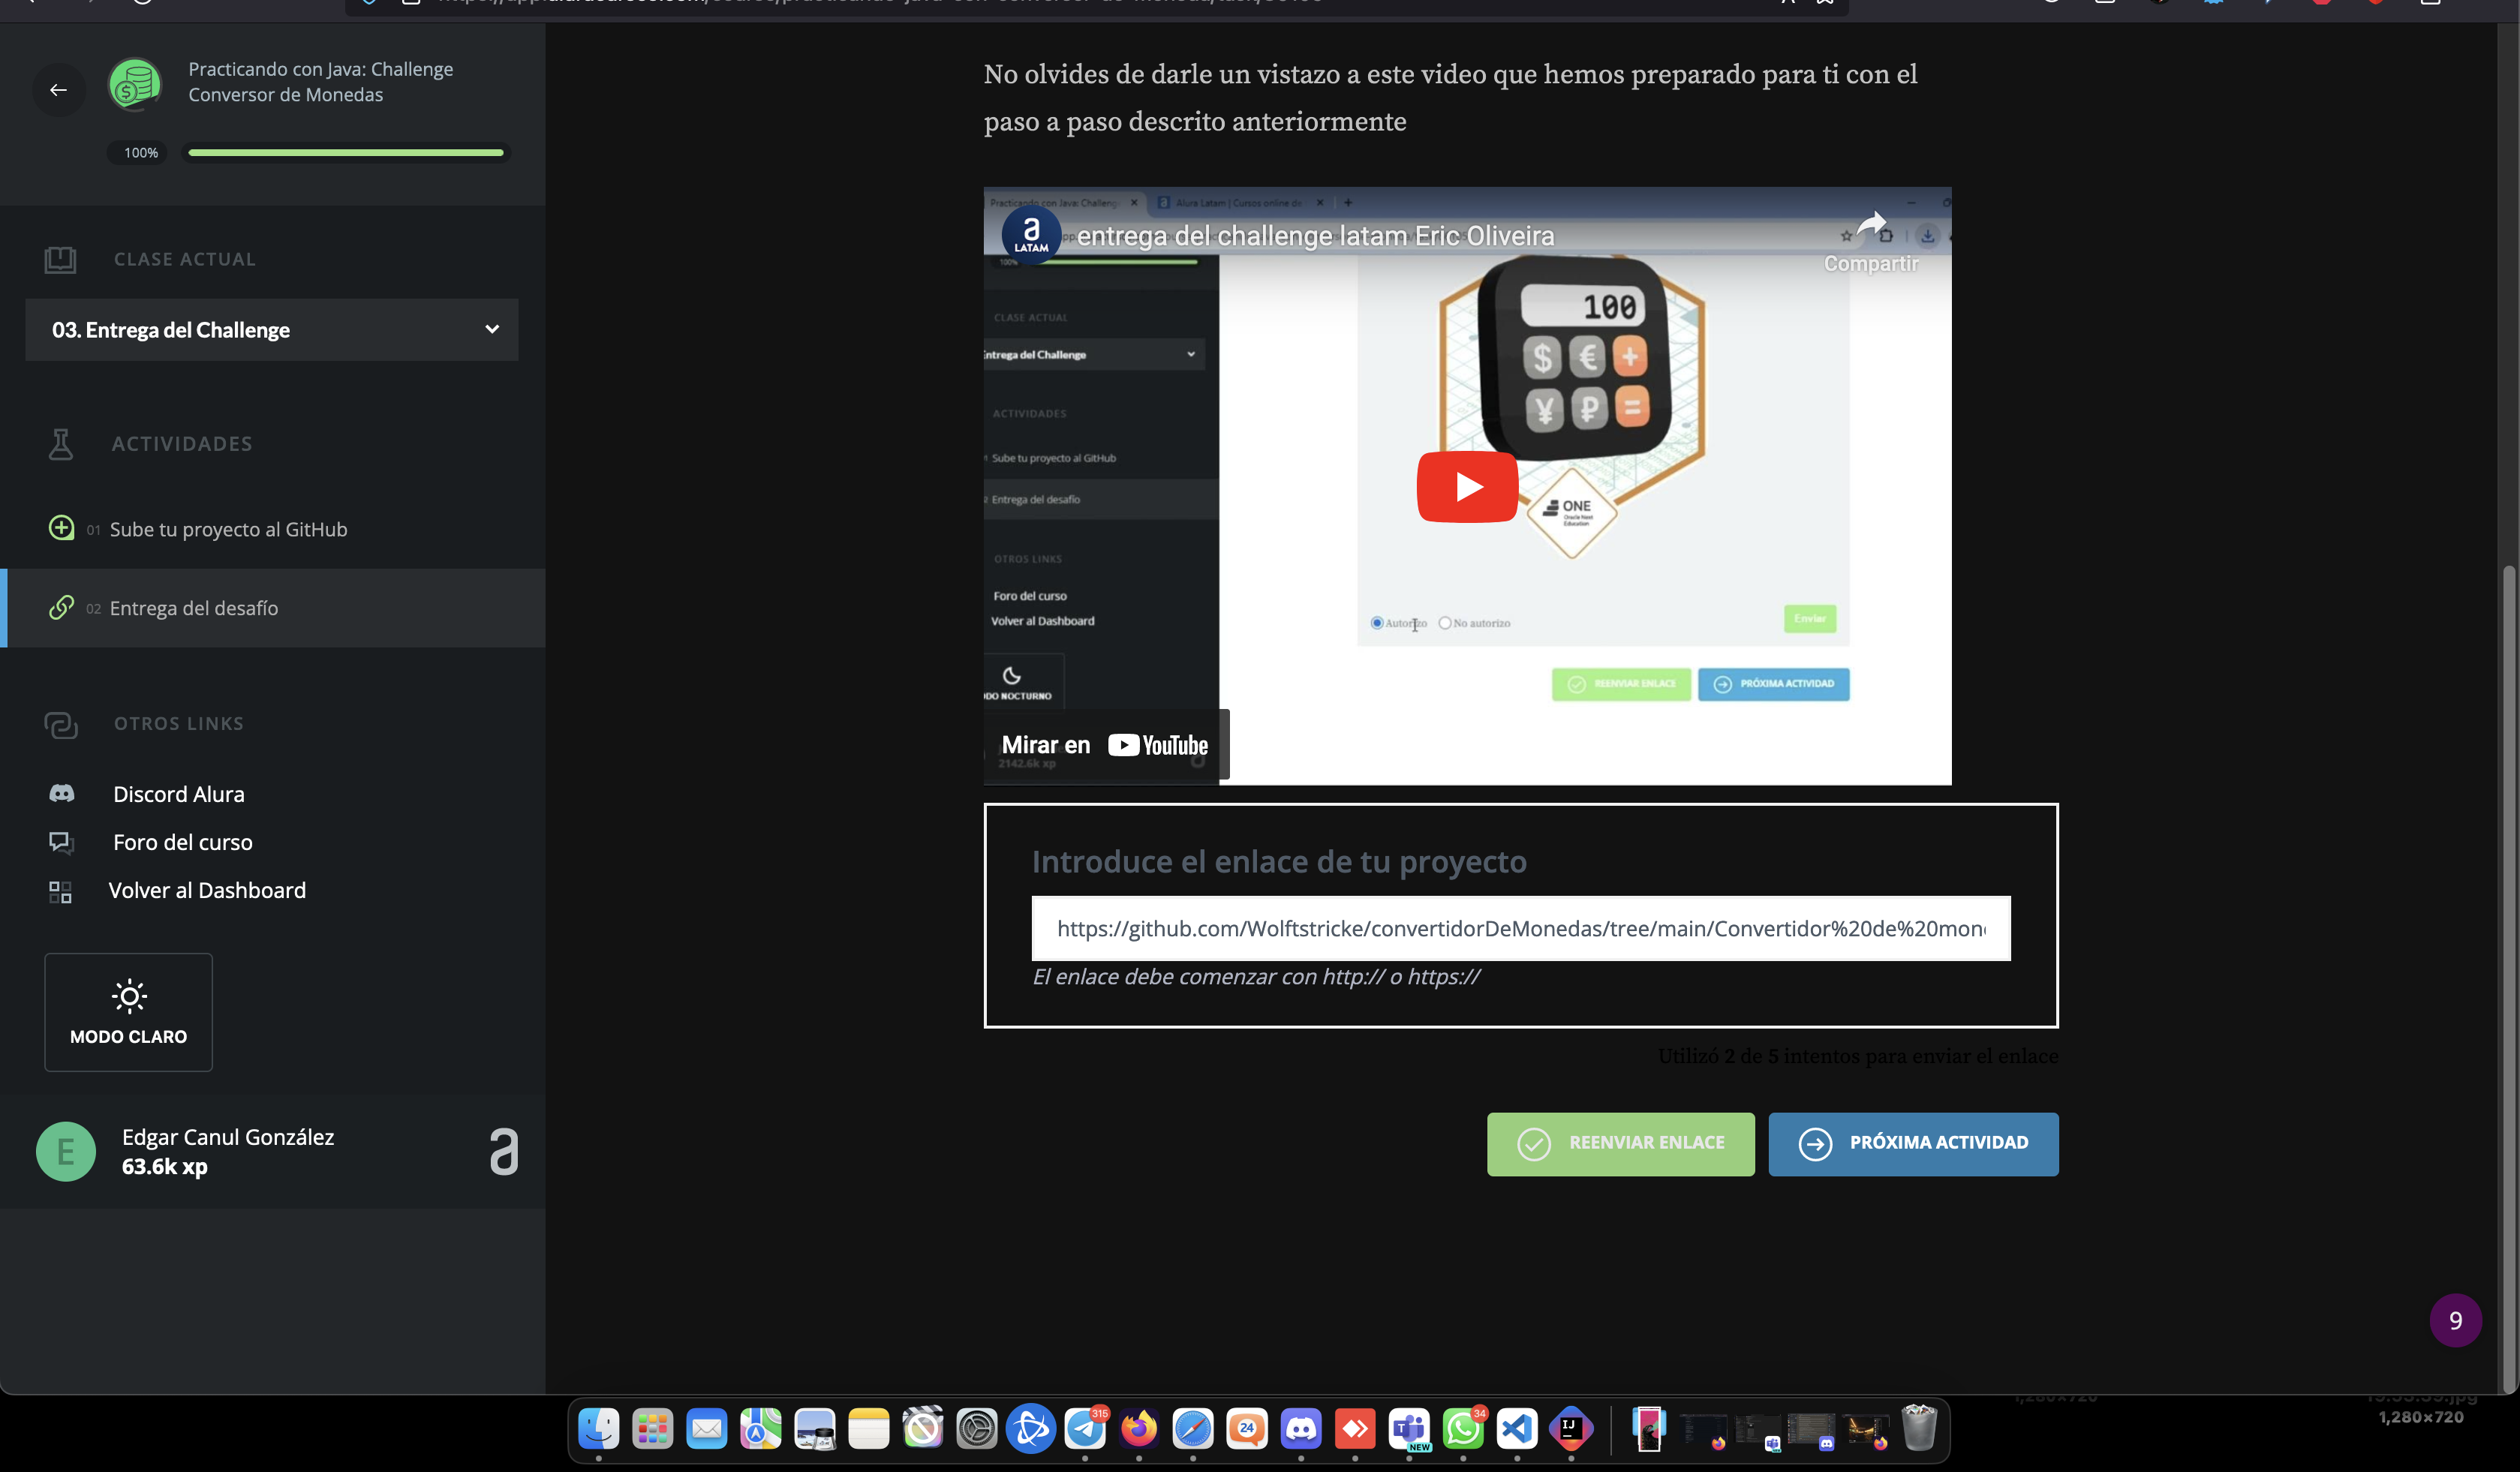
Task: Click the minimized window with Discord badge in dock
Action: click(1811, 1431)
